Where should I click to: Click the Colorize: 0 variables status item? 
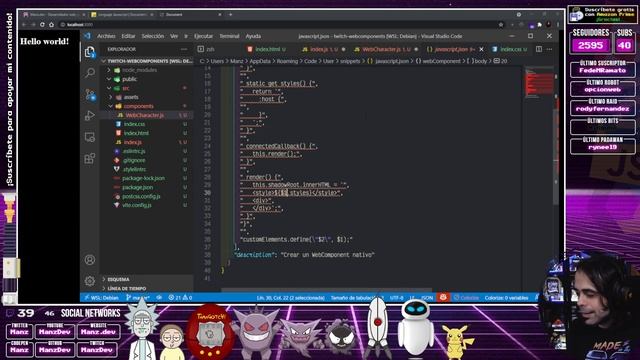[506, 298]
